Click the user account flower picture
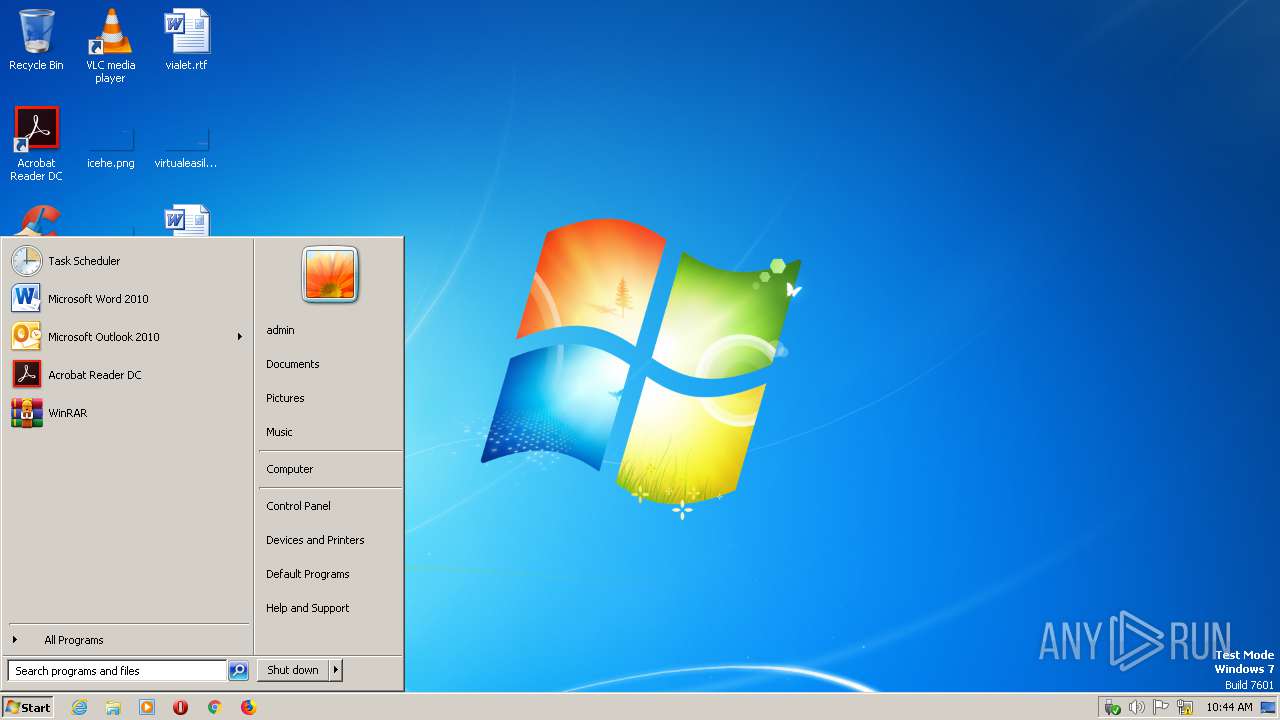 330,275
